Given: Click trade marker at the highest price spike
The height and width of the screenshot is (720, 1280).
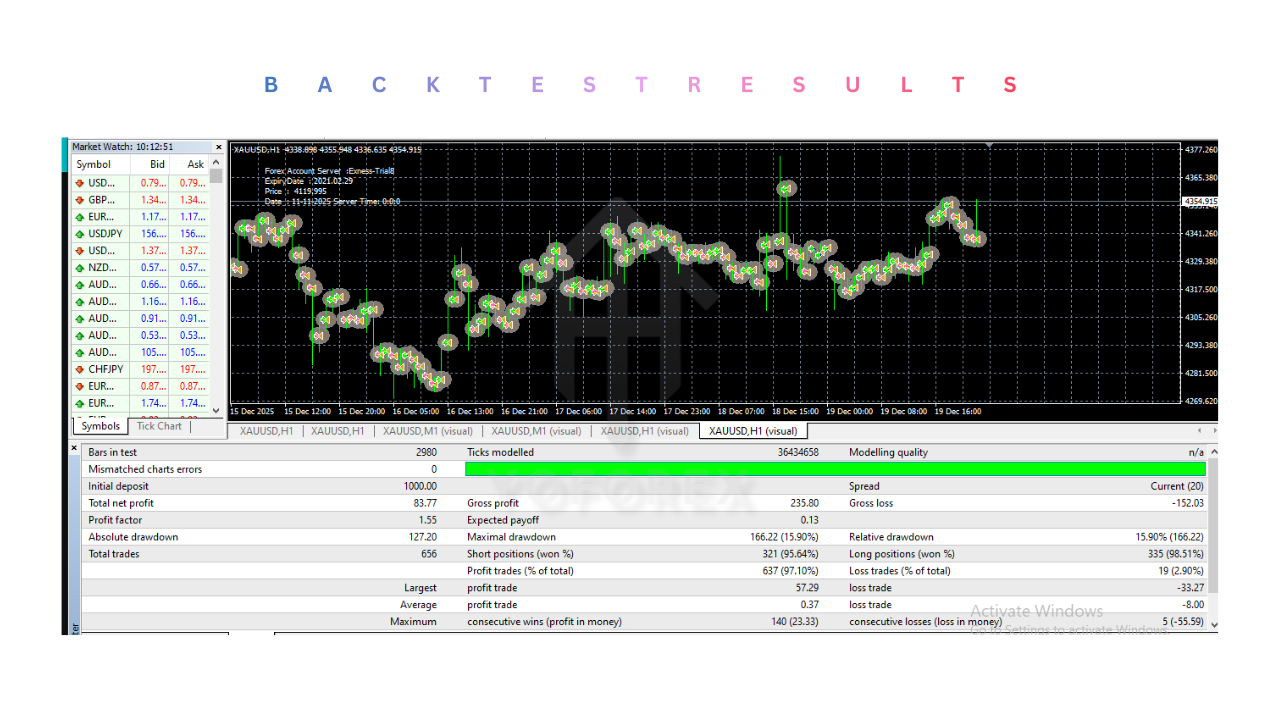Looking at the screenshot, I should click(x=786, y=188).
